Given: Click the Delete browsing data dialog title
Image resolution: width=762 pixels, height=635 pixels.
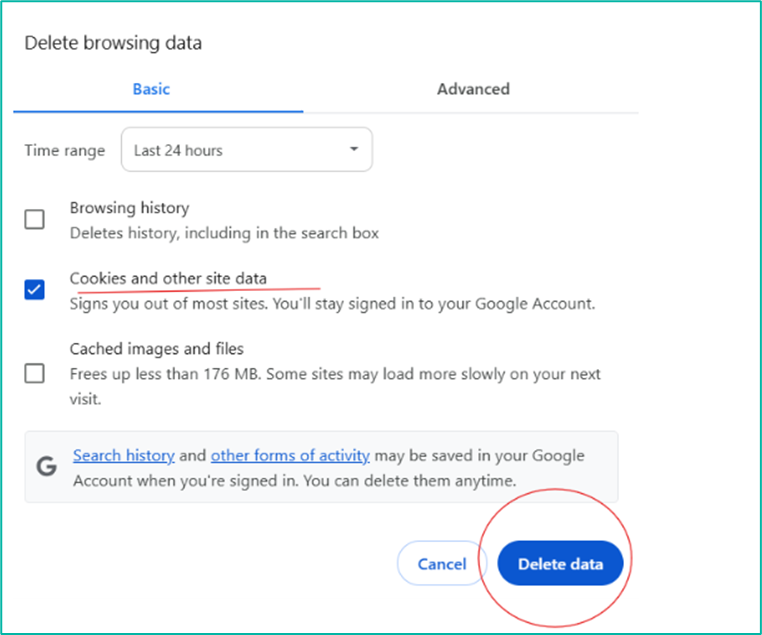Looking at the screenshot, I should point(113,43).
